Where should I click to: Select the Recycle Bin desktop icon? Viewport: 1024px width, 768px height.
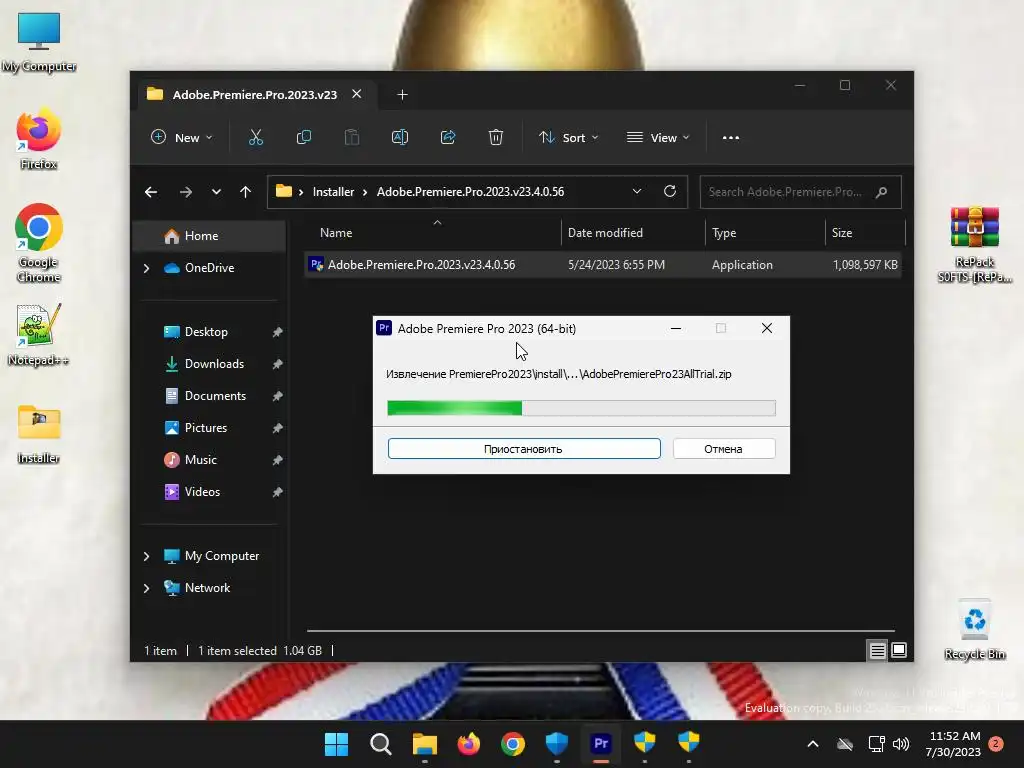point(975,629)
